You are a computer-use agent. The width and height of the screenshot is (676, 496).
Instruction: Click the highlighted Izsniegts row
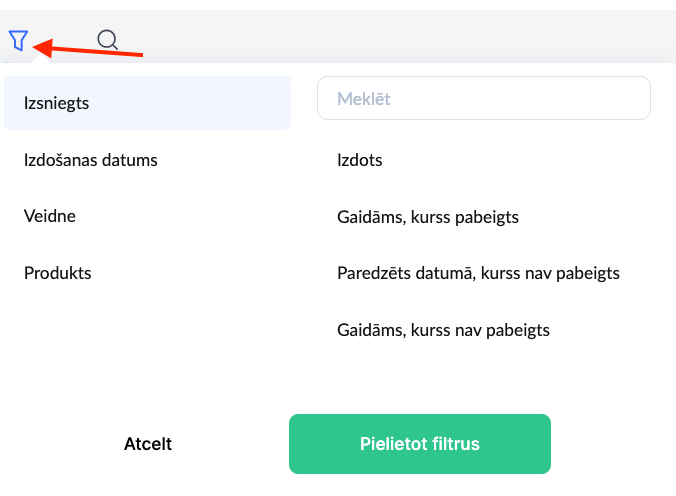coord(147,103)
